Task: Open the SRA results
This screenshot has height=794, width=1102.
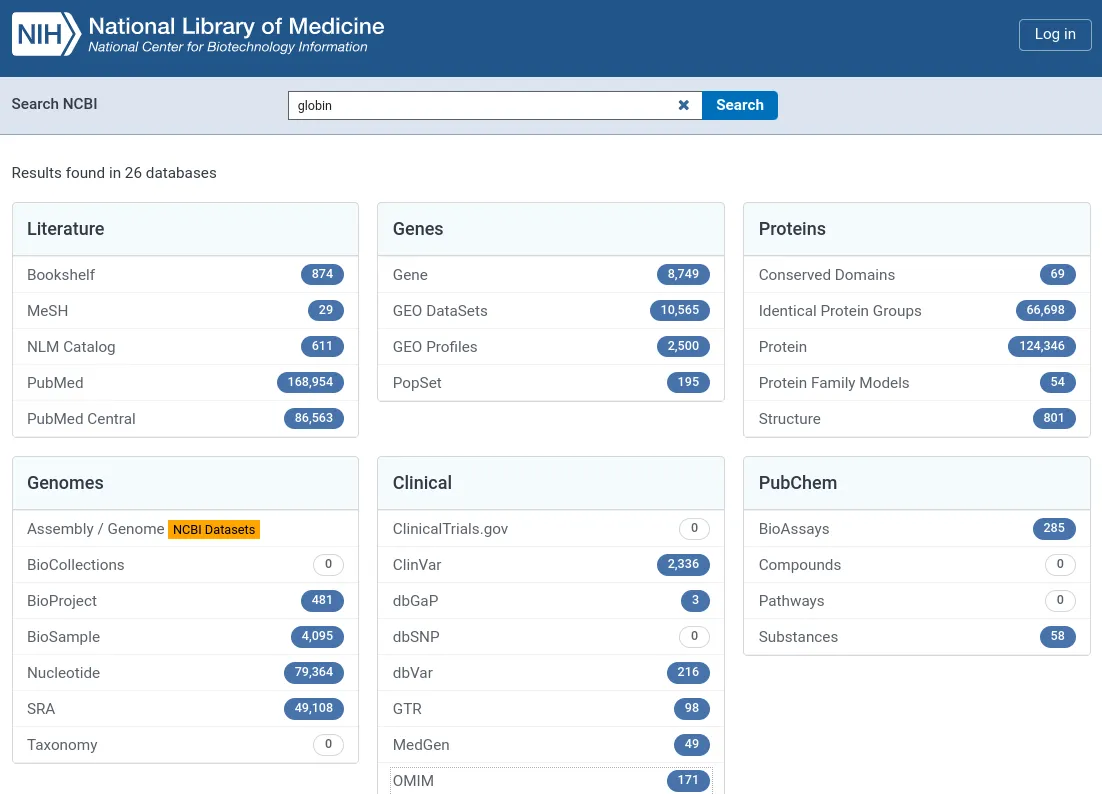Action: click(41, 708)
